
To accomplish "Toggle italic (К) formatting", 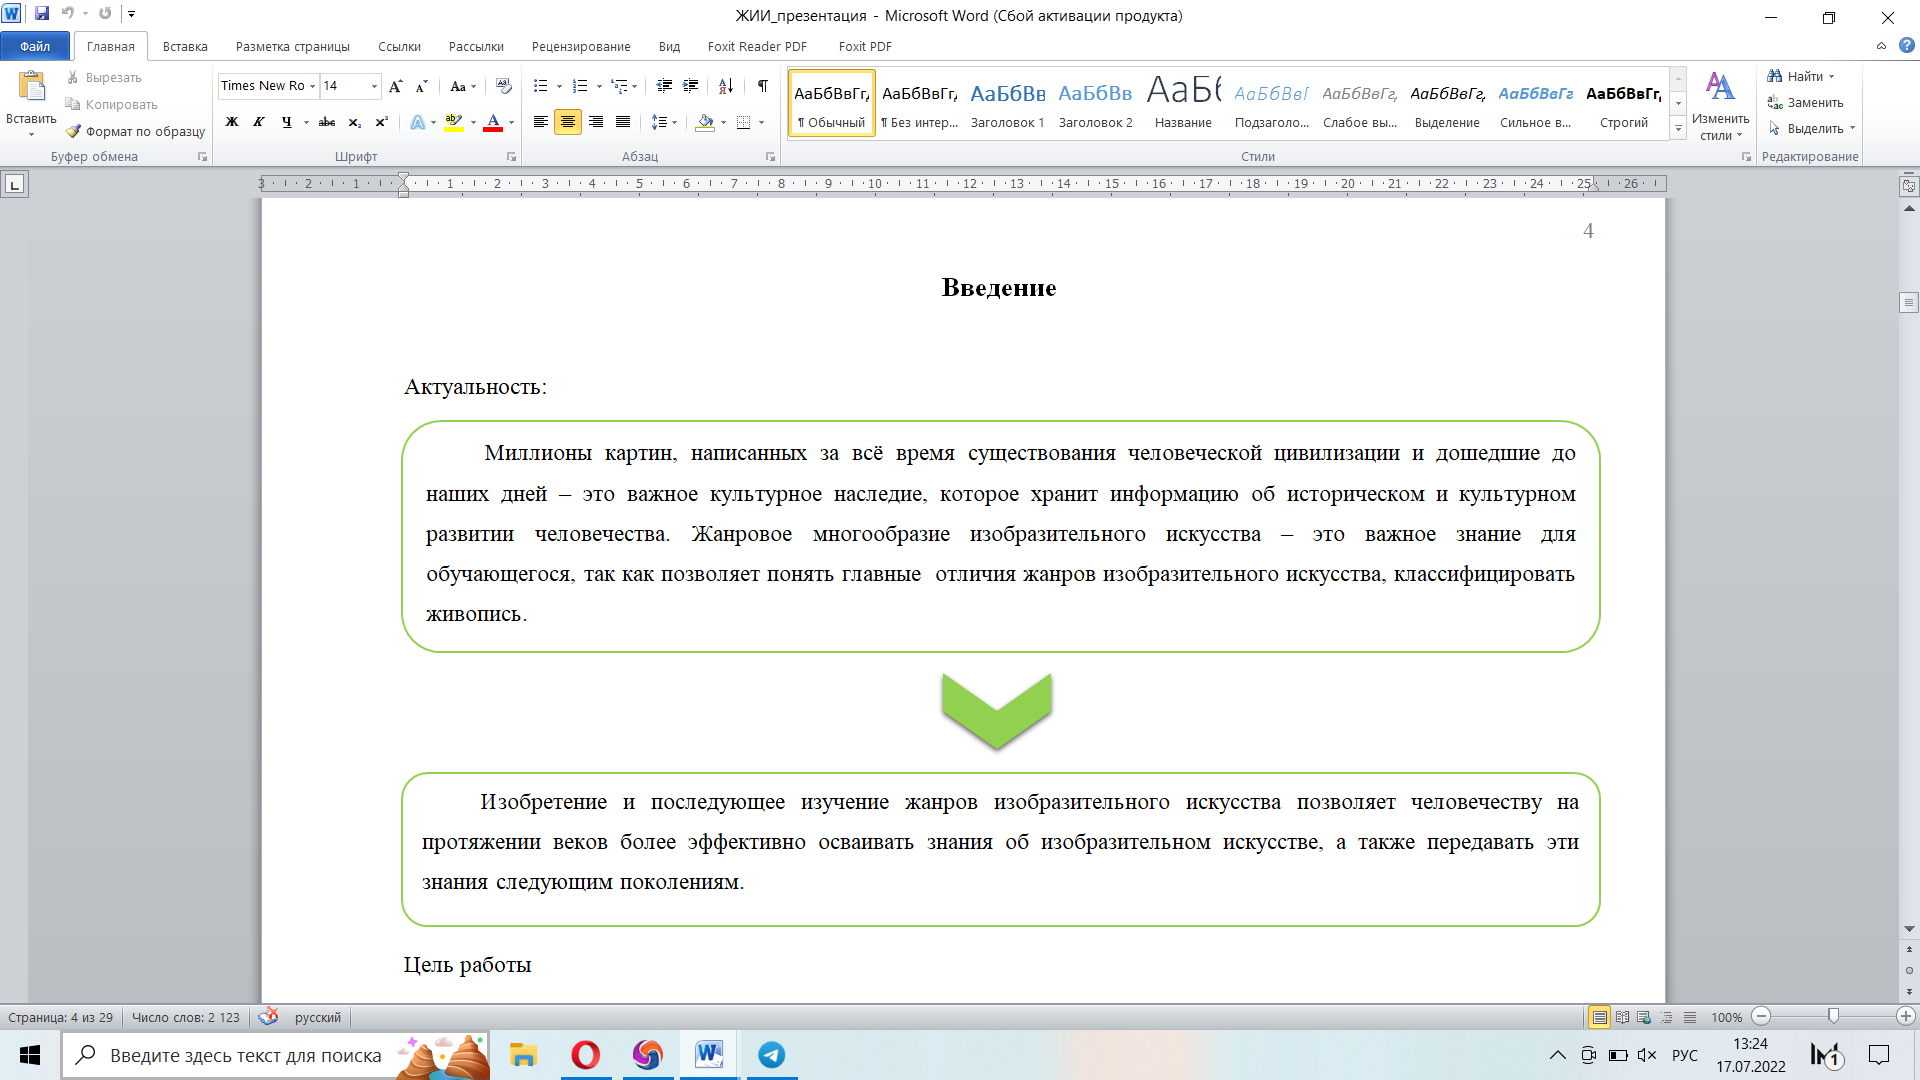I will coord(259,122).
